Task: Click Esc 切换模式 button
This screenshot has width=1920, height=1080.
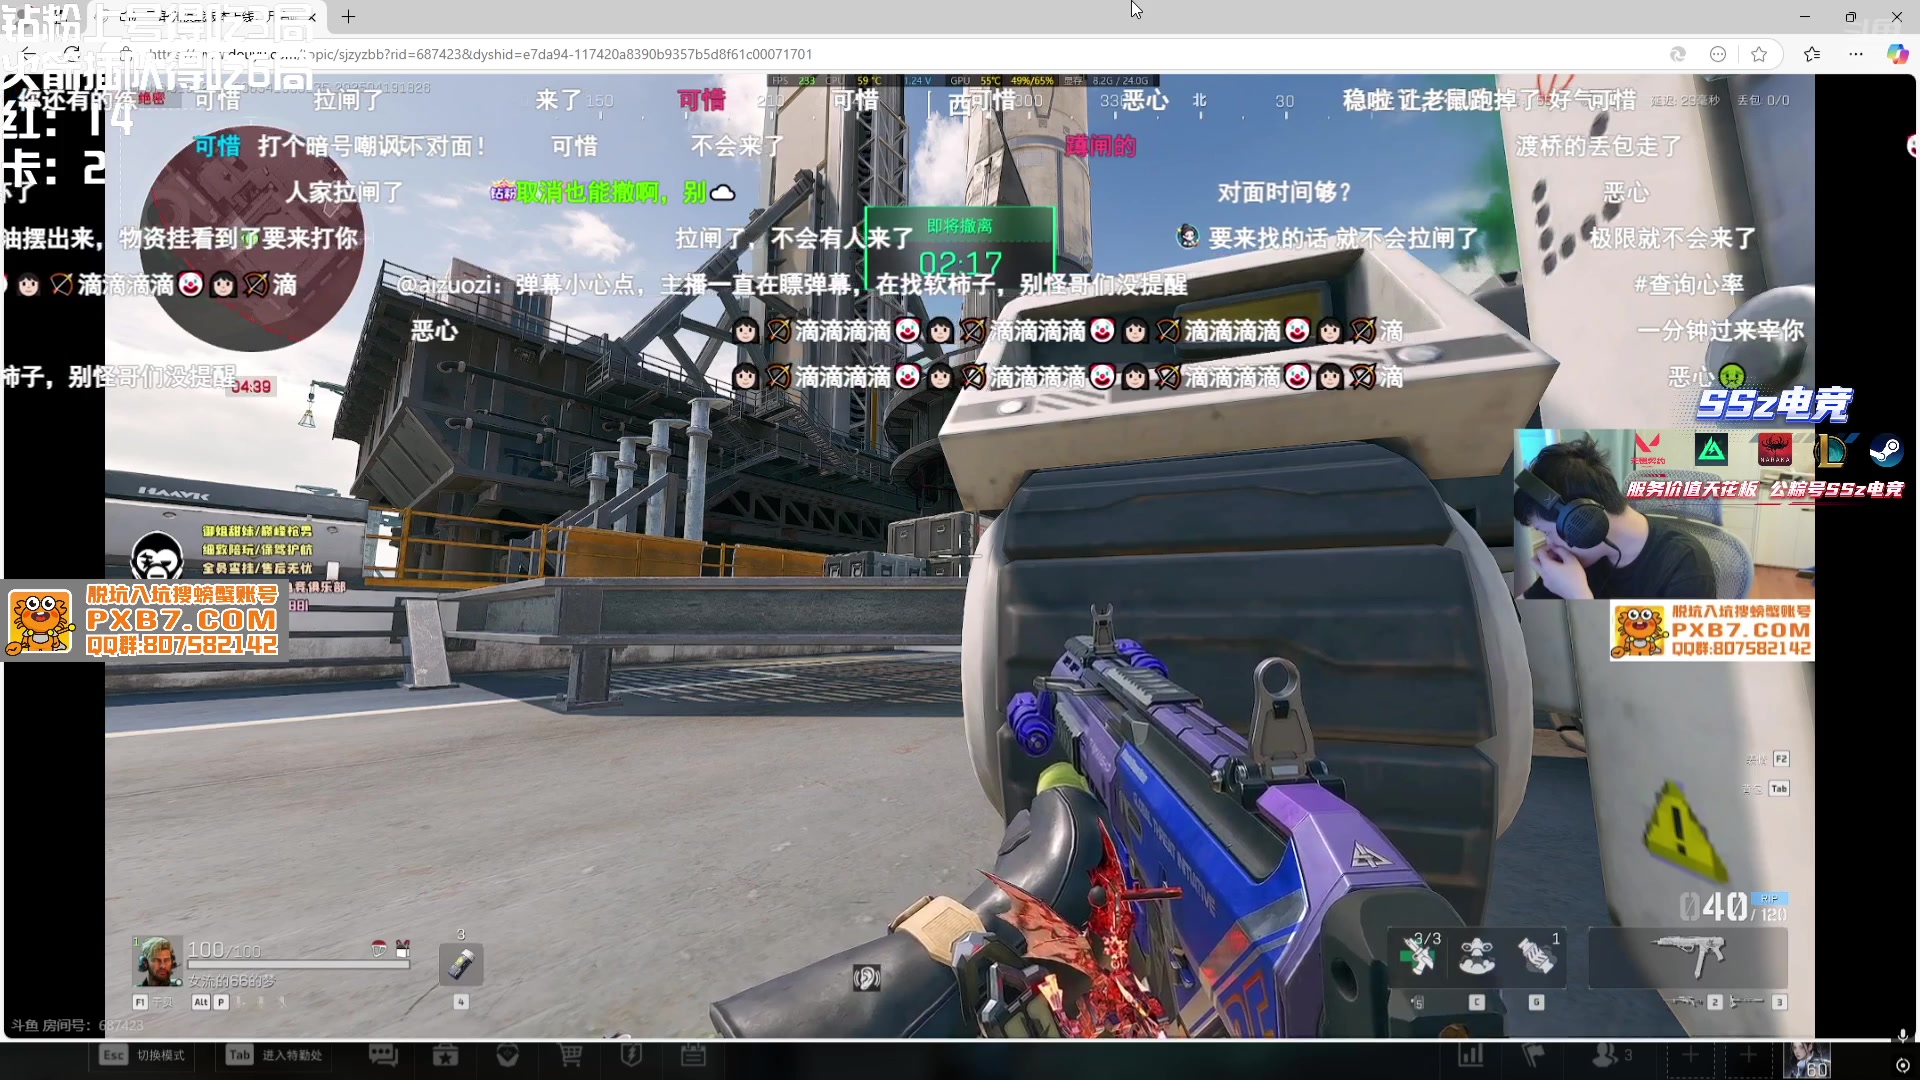Action: pos(143,1055)
